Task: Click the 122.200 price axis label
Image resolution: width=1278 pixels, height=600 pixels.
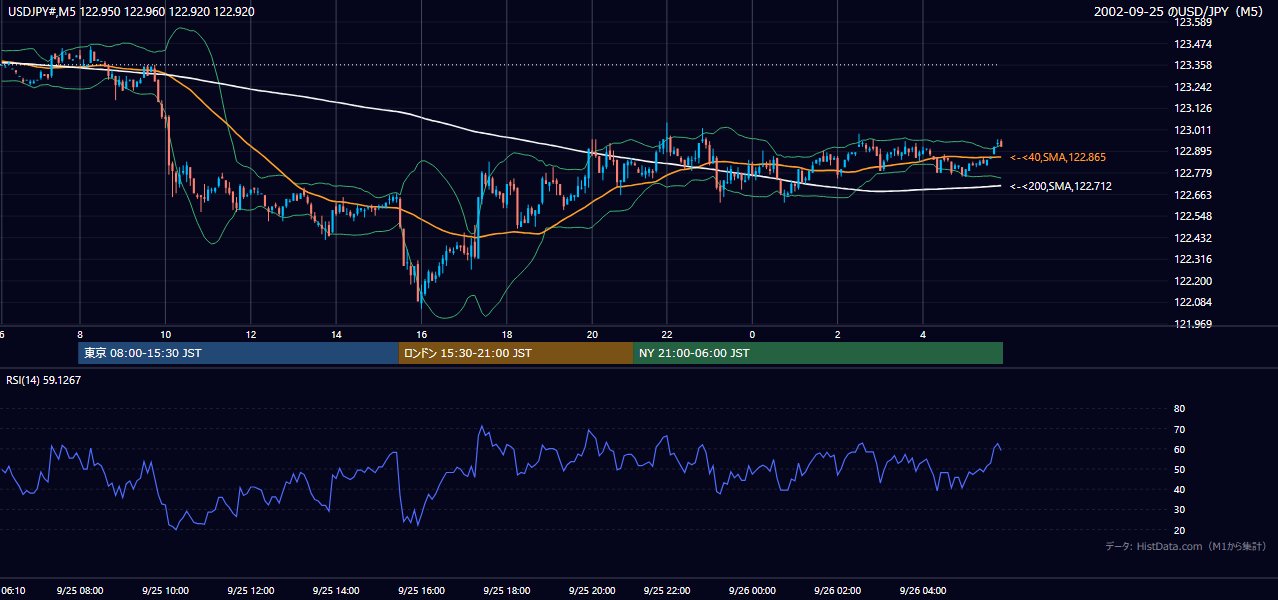Action: (x=1193, y=281)
